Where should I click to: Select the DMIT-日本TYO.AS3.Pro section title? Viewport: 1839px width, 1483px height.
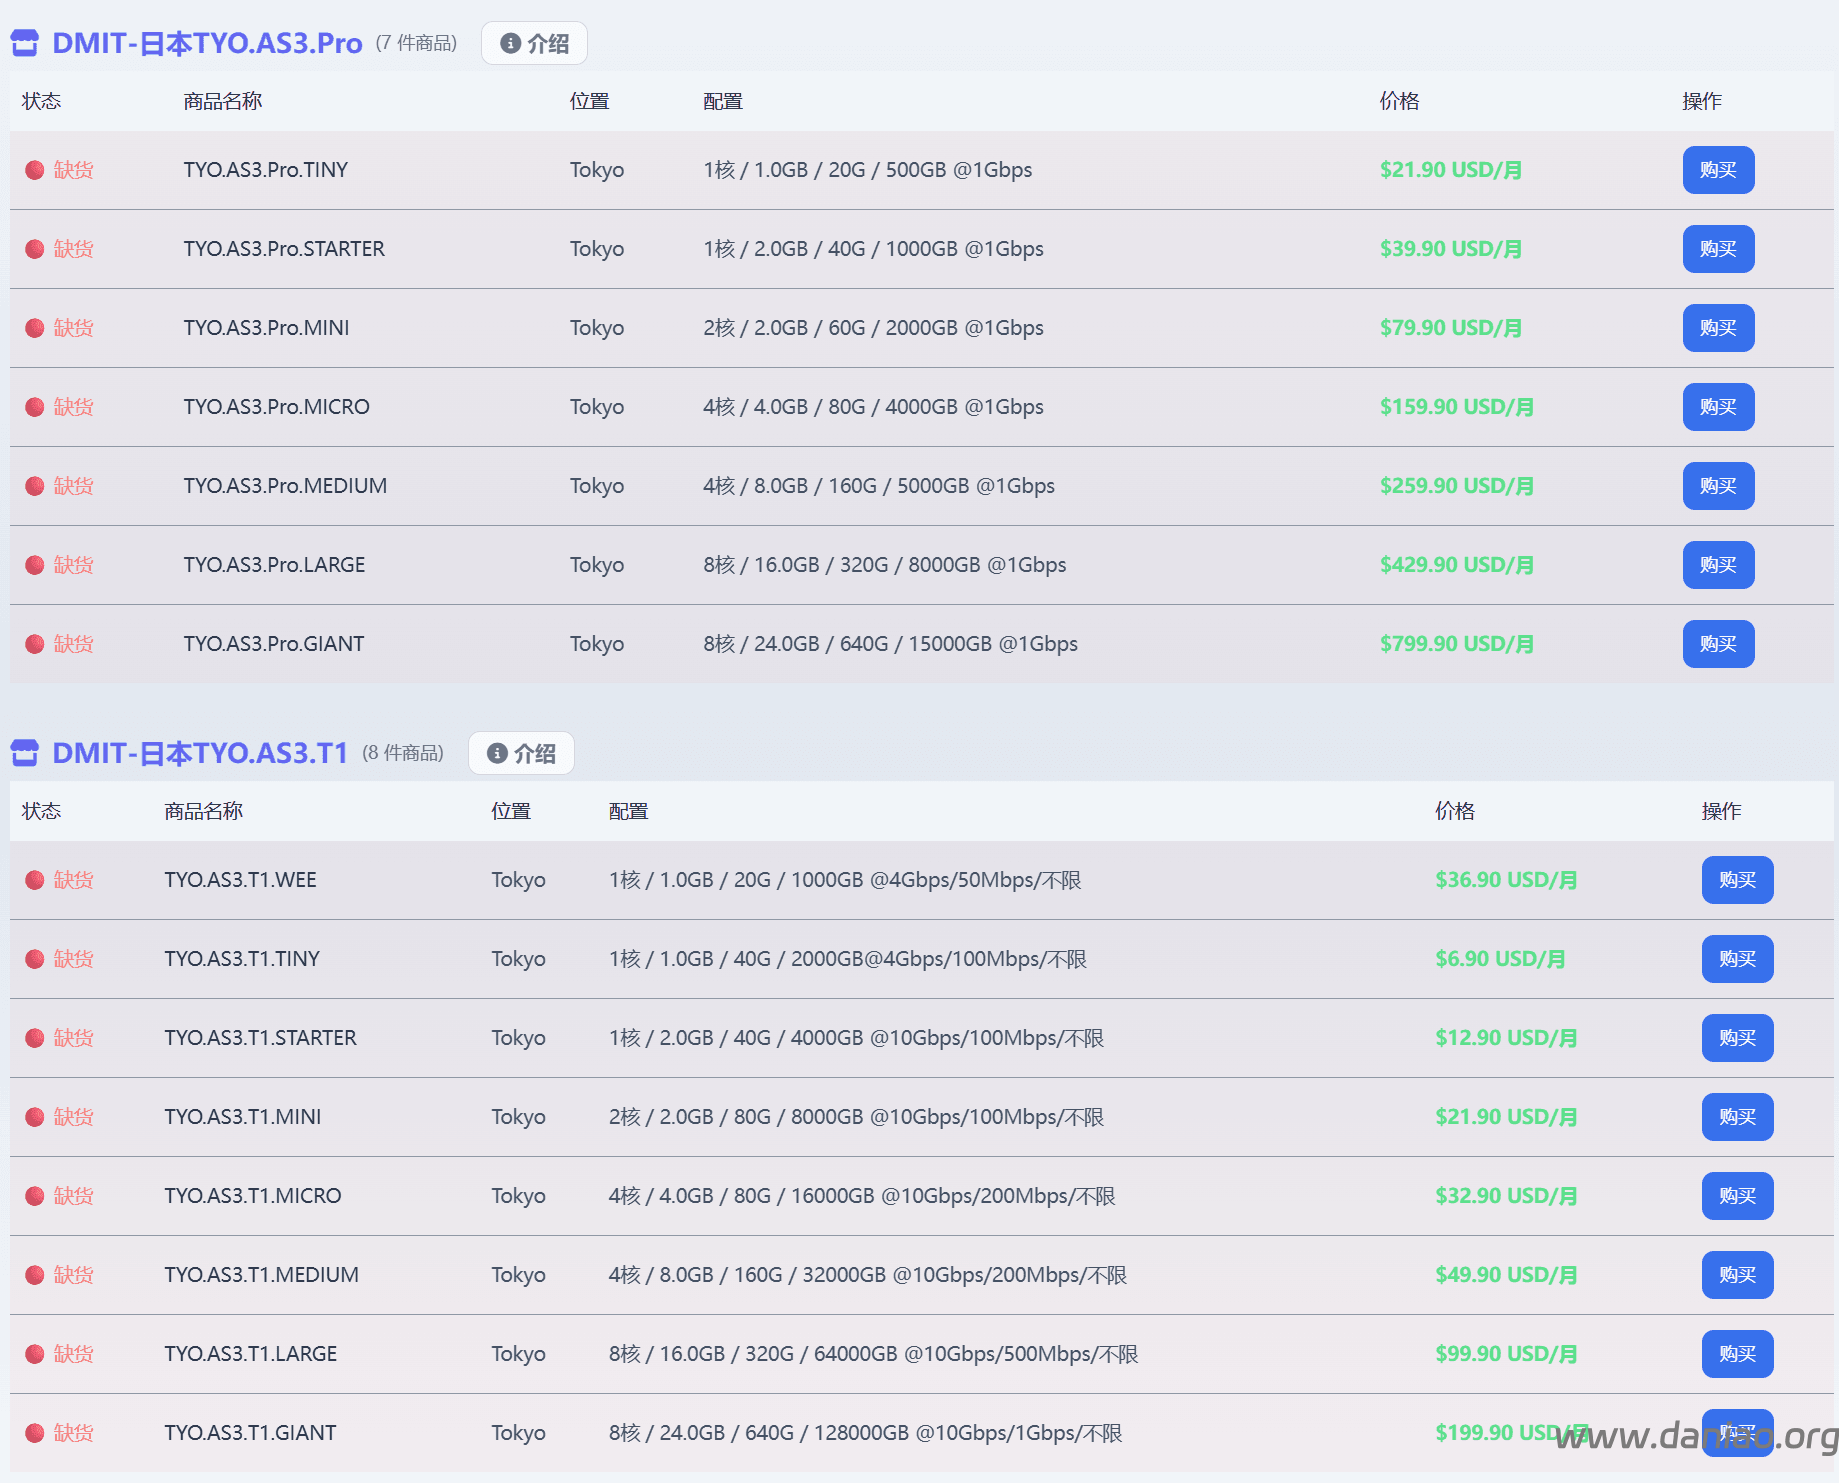point(207,43)
